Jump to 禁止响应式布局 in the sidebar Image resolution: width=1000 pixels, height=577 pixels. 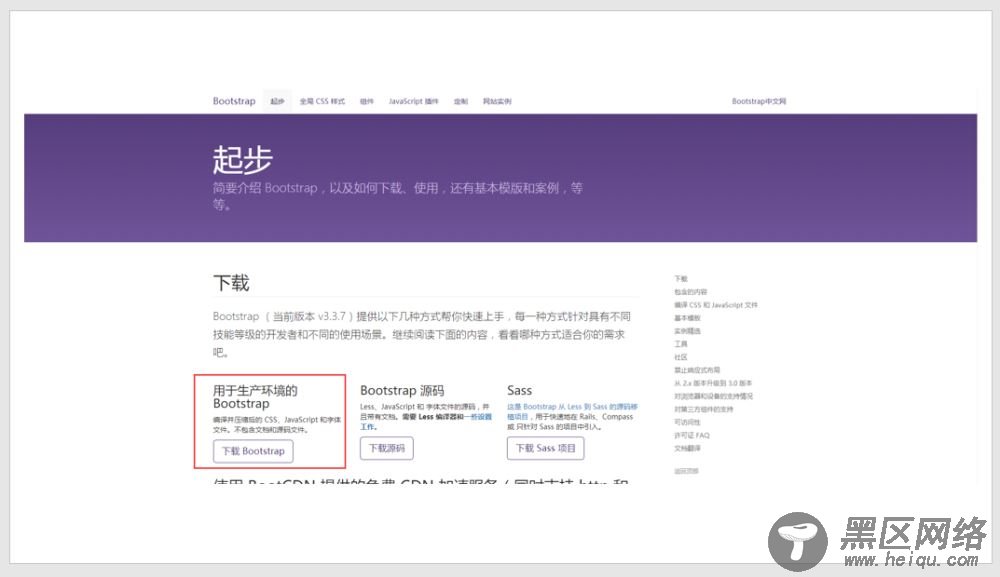click(x=697, y=370)
